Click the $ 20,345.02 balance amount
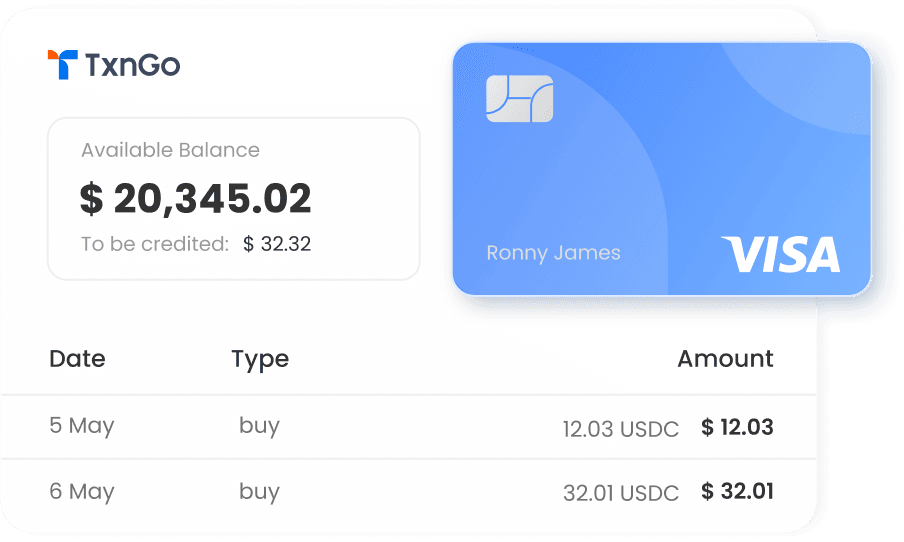This screenshot has height=542, width=904. click(195, 199)
